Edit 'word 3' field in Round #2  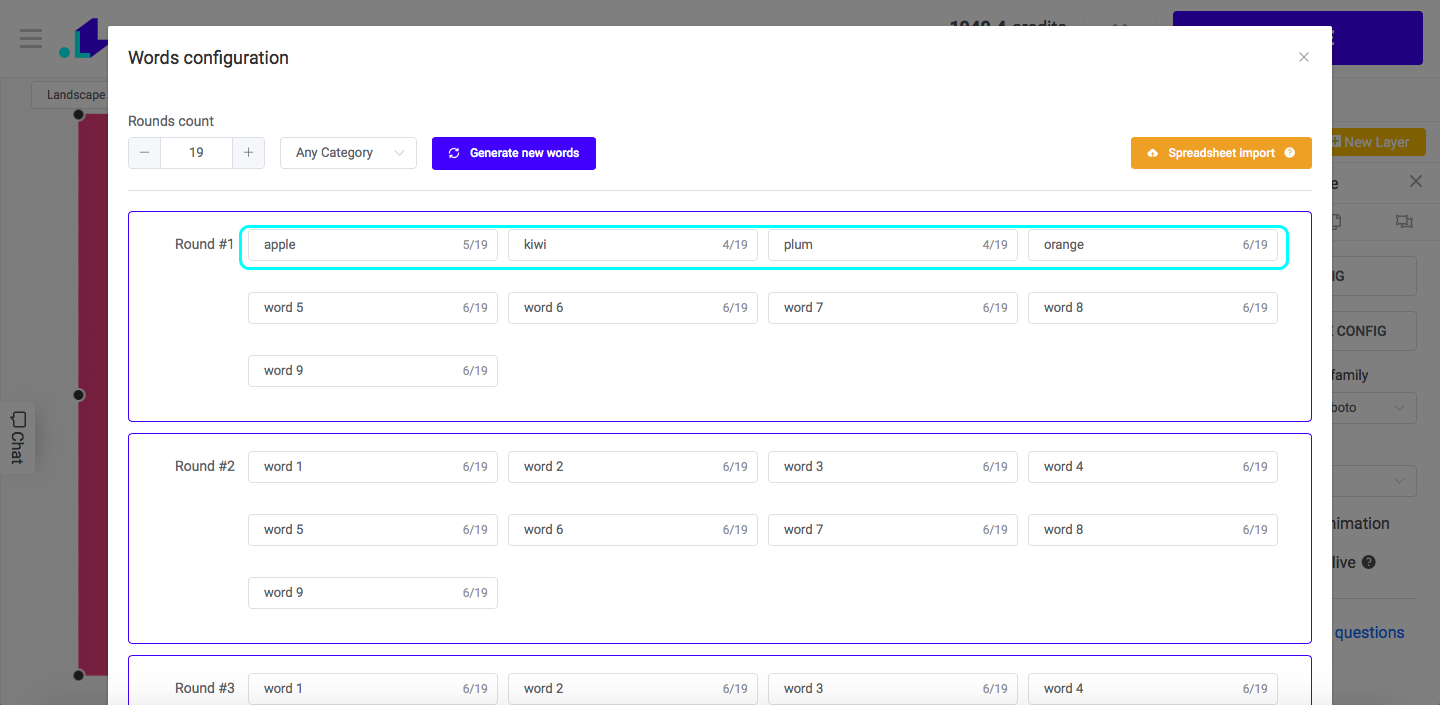893,467
